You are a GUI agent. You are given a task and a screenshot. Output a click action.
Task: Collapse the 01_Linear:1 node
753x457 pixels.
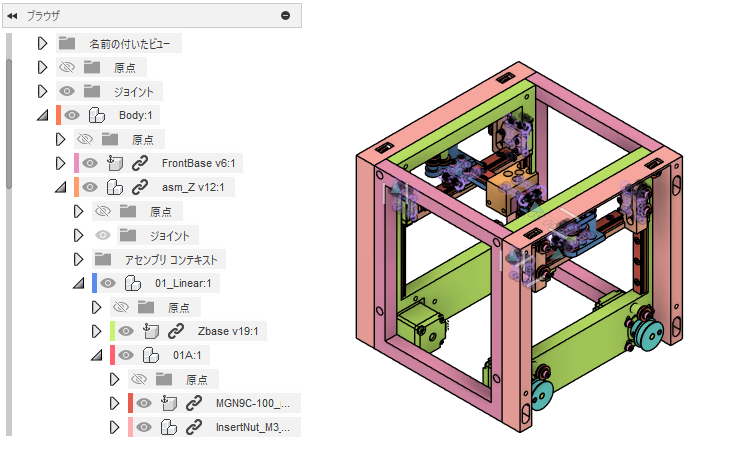tap(79, 283)
